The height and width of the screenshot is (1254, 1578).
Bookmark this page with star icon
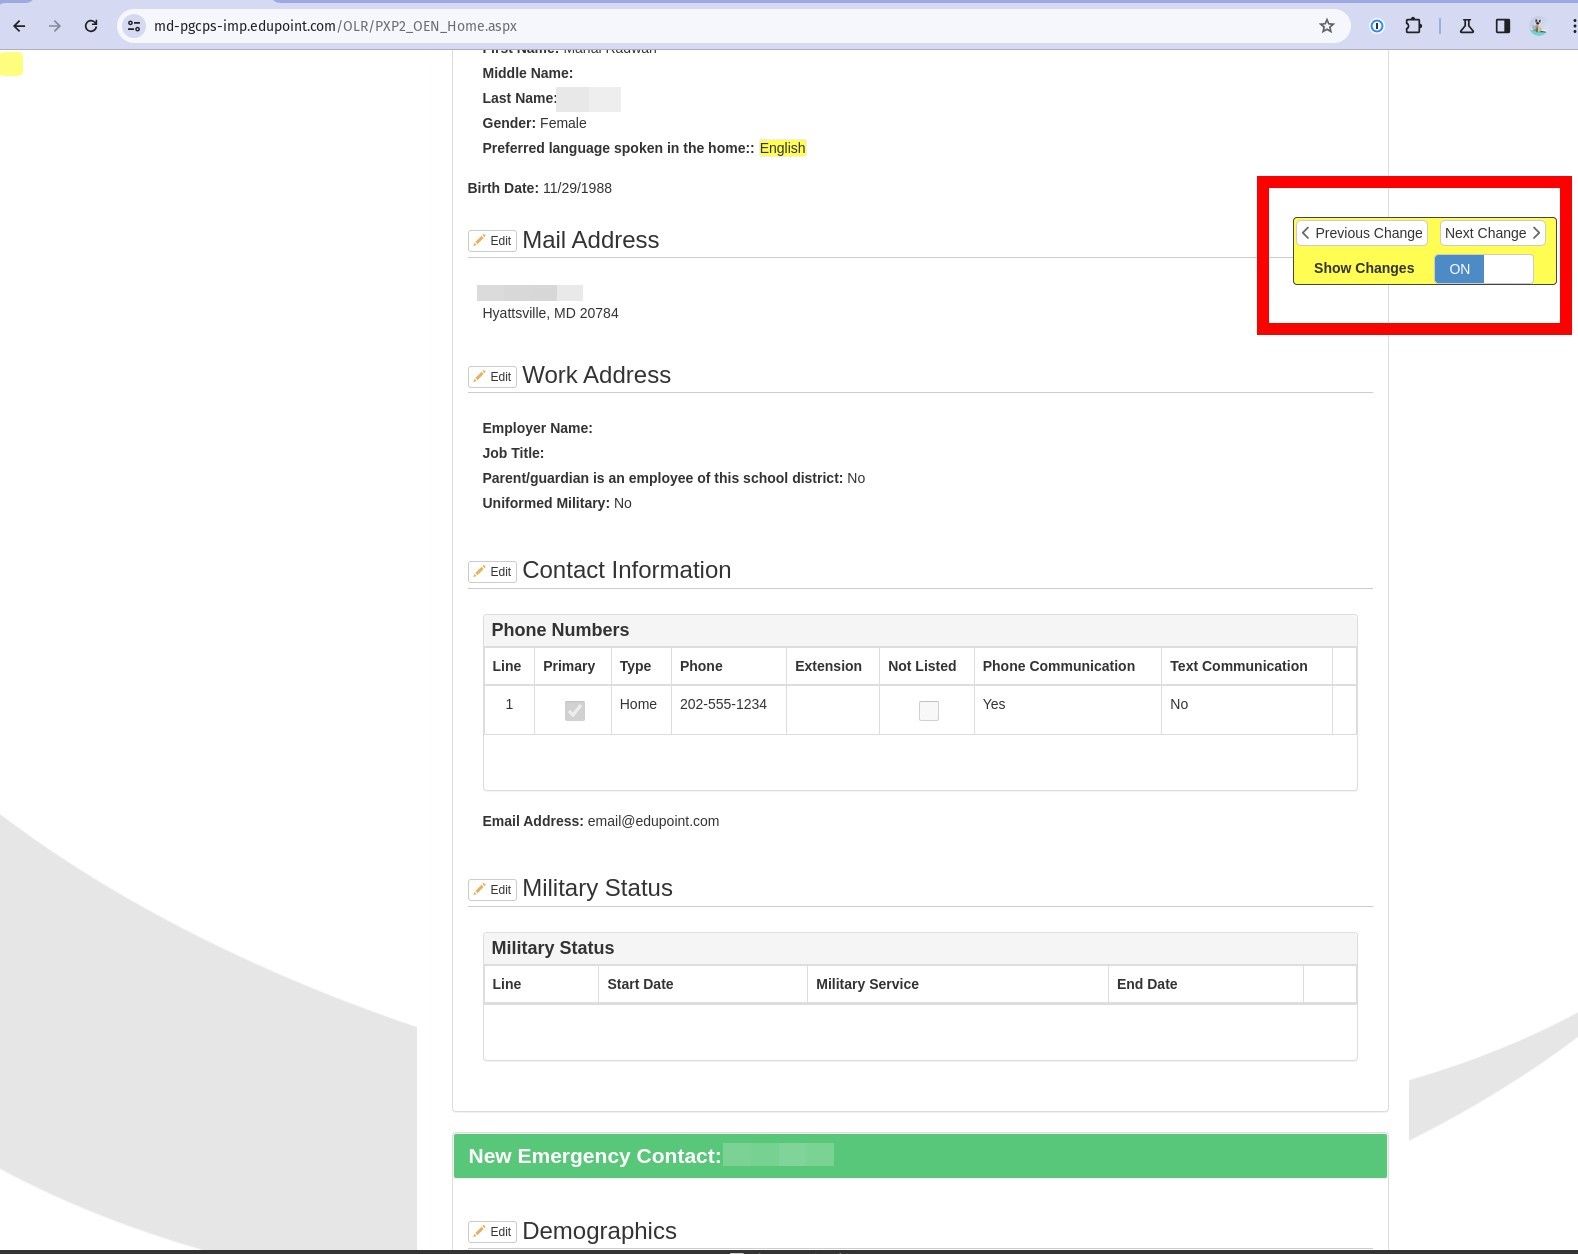[1326, 26]
